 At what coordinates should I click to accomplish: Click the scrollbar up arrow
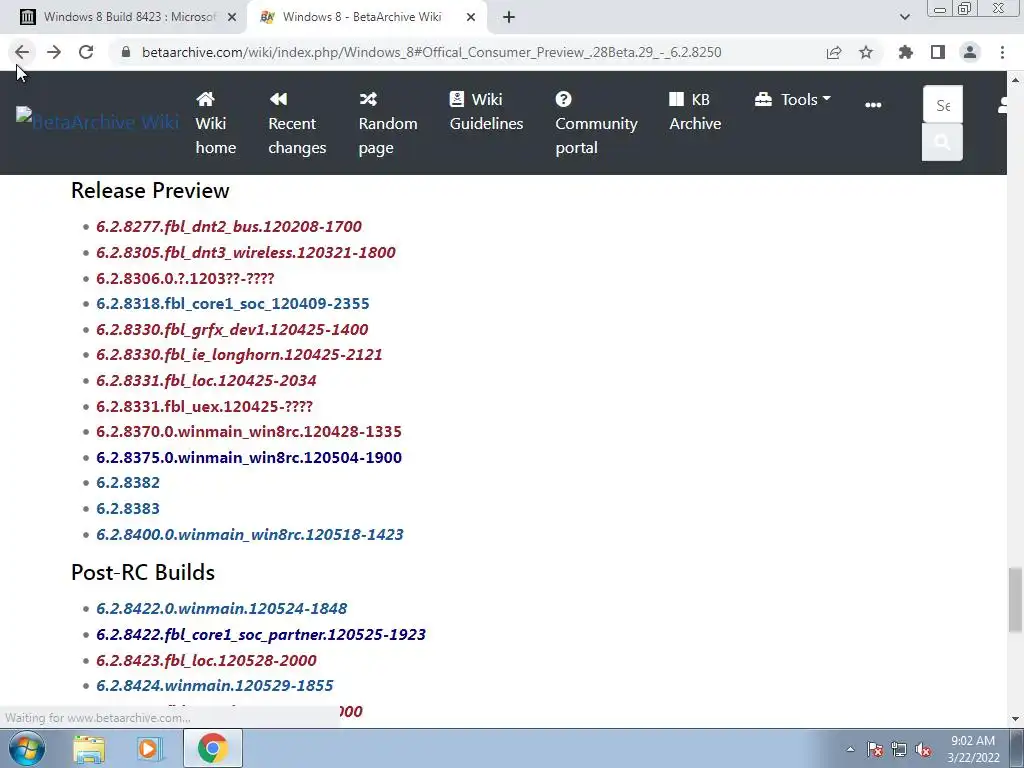[x=1015, y=80]
